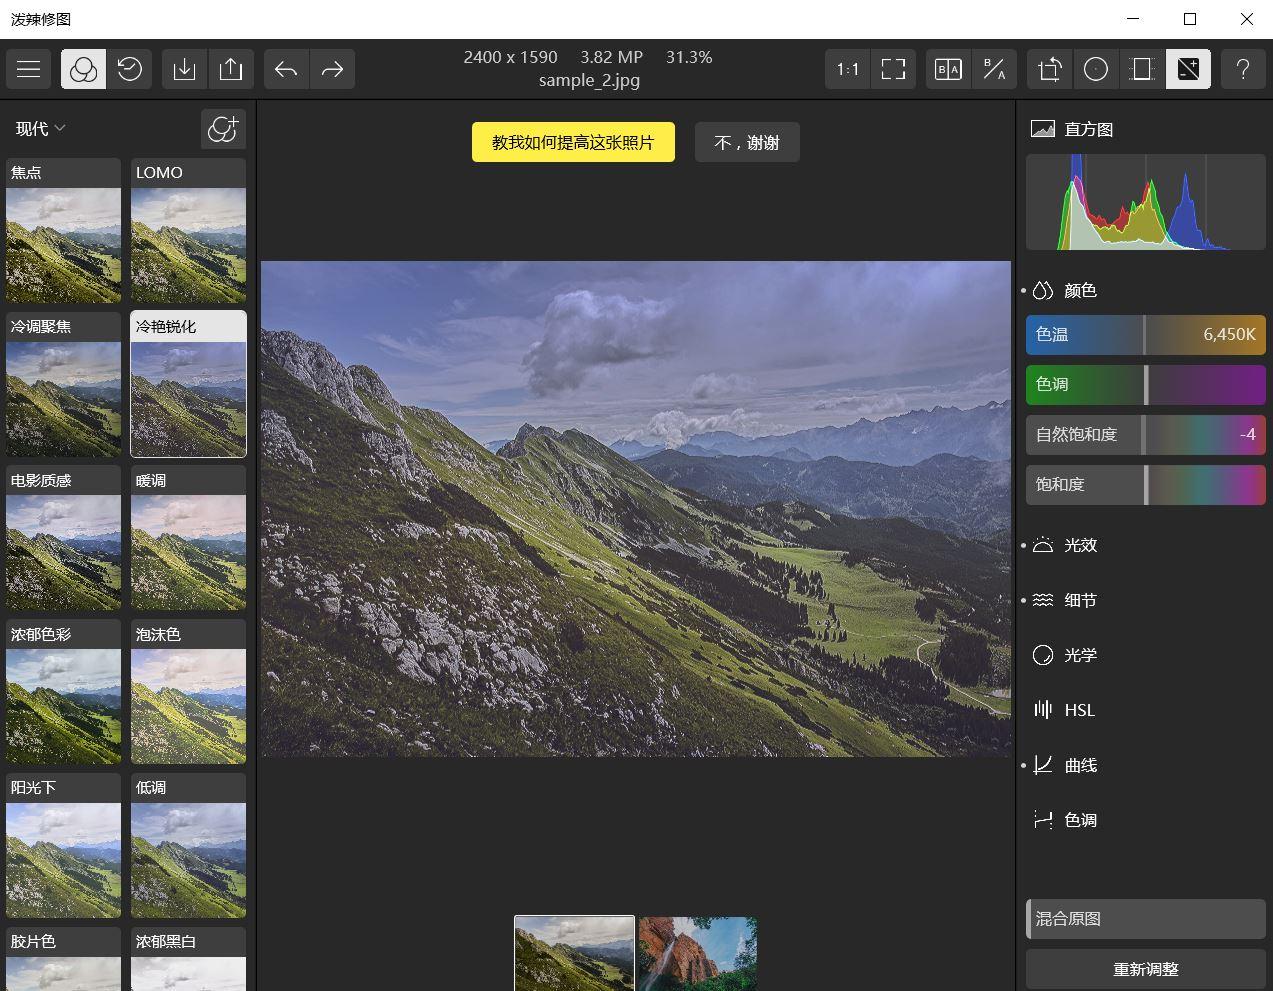This screenshot has width=1273, height=991.
Task: Click the add custom filter icon
Action: [223, 128]
